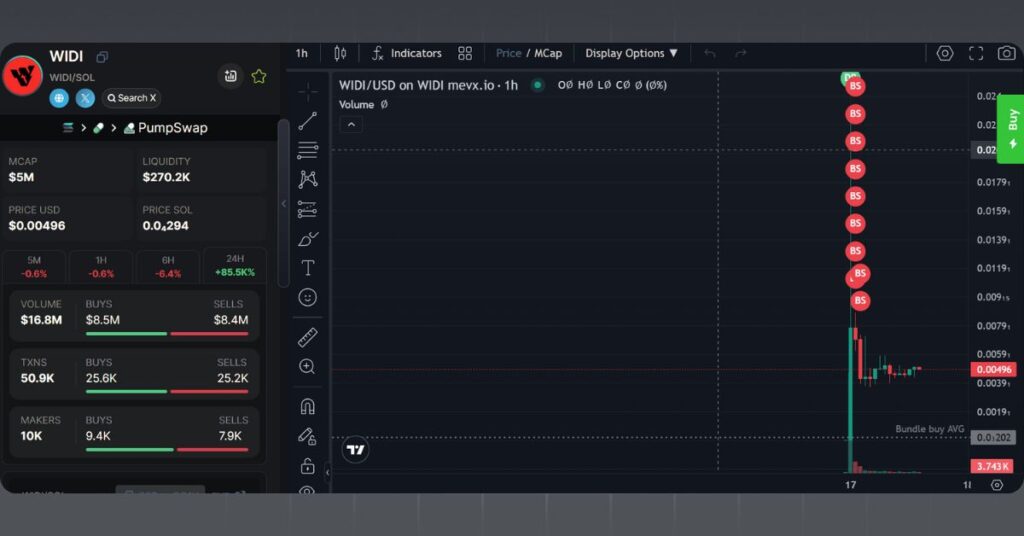Switch chart to Price view
Viewport: 1024px width, 536px height.
[x=508, y=54]
